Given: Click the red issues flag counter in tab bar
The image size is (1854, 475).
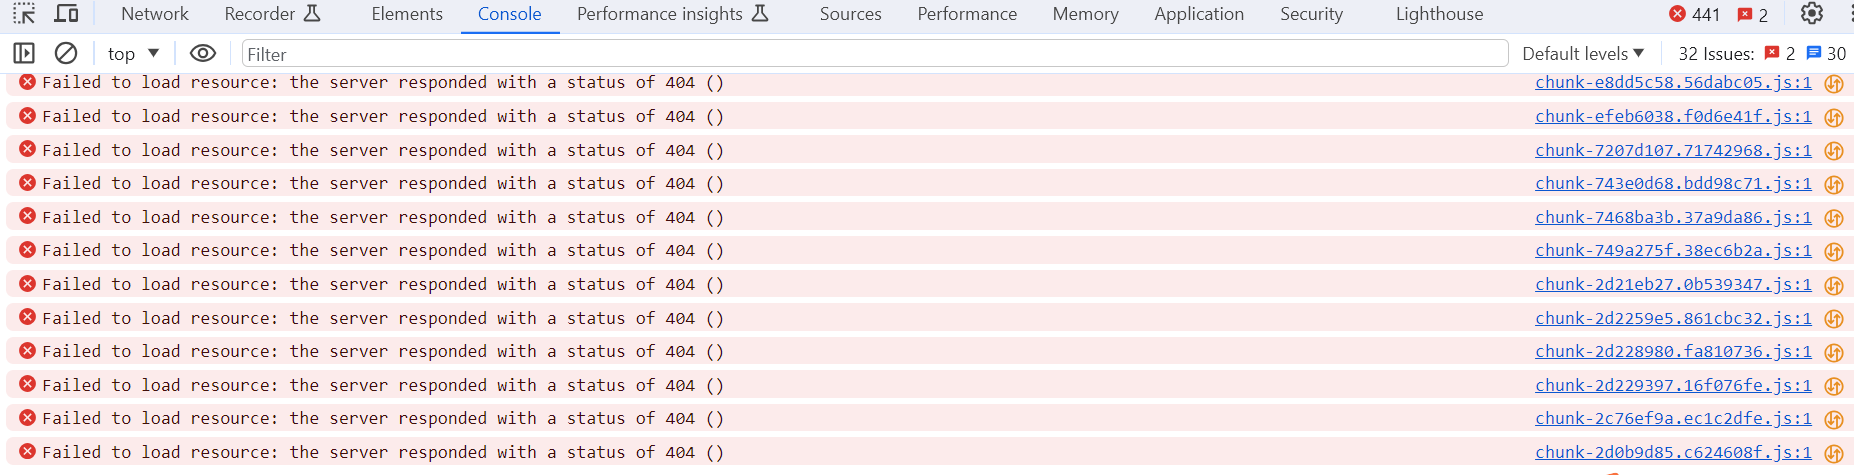Looking at the screenshot, I should 1753,15.
